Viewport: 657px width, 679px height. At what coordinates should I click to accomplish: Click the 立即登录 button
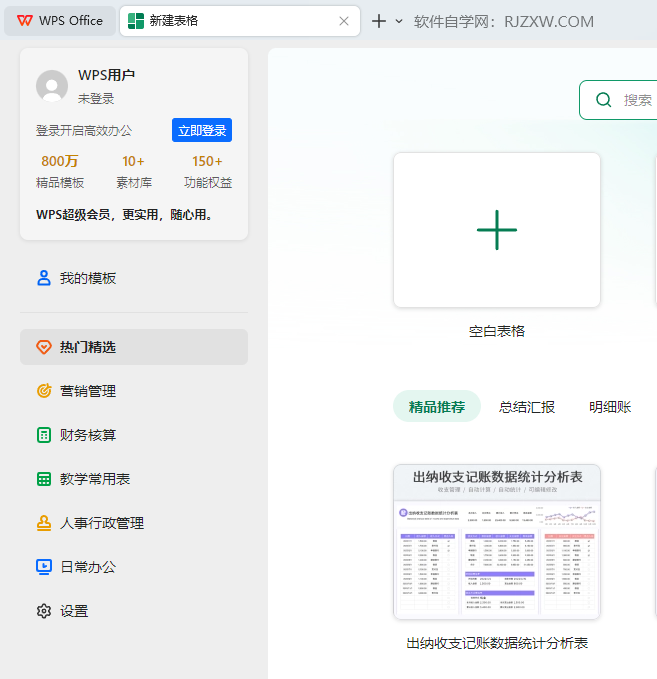tap(202, 130)
